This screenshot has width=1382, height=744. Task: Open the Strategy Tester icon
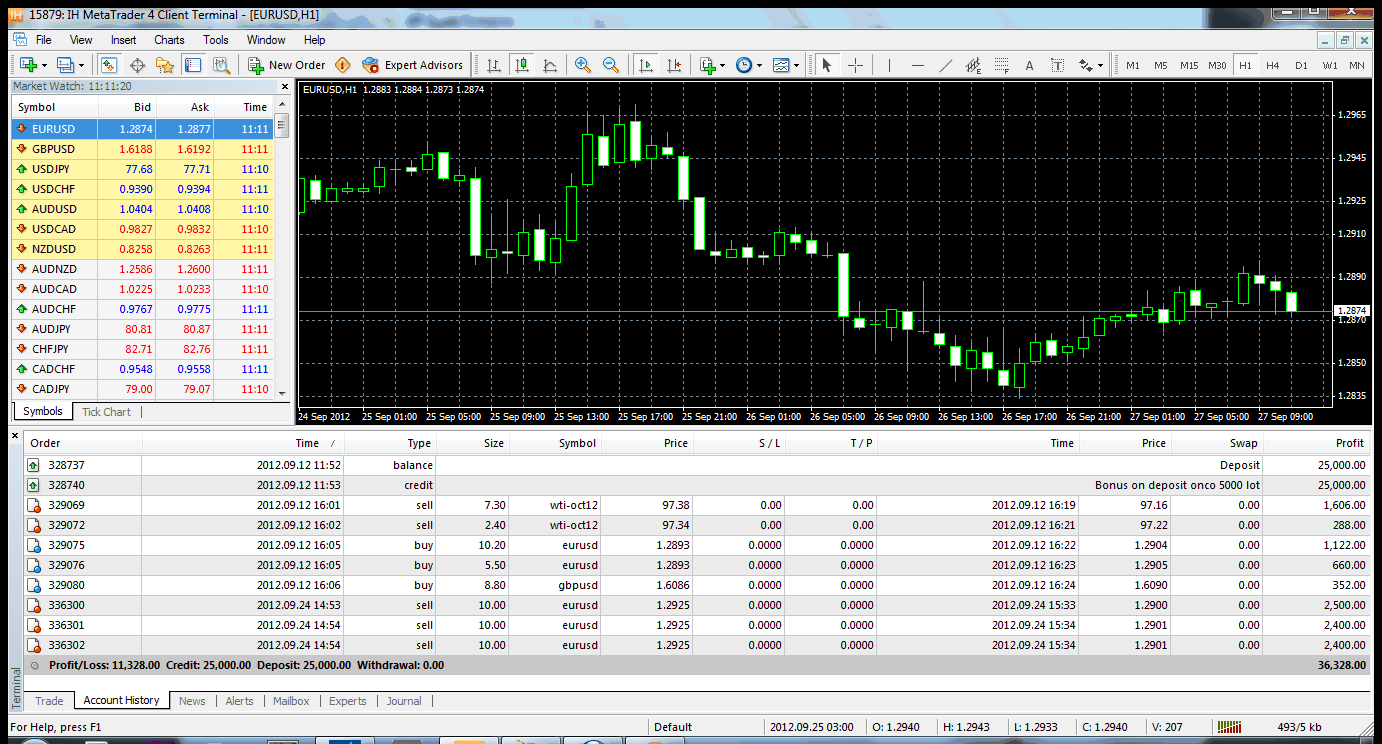coord(221,65)
